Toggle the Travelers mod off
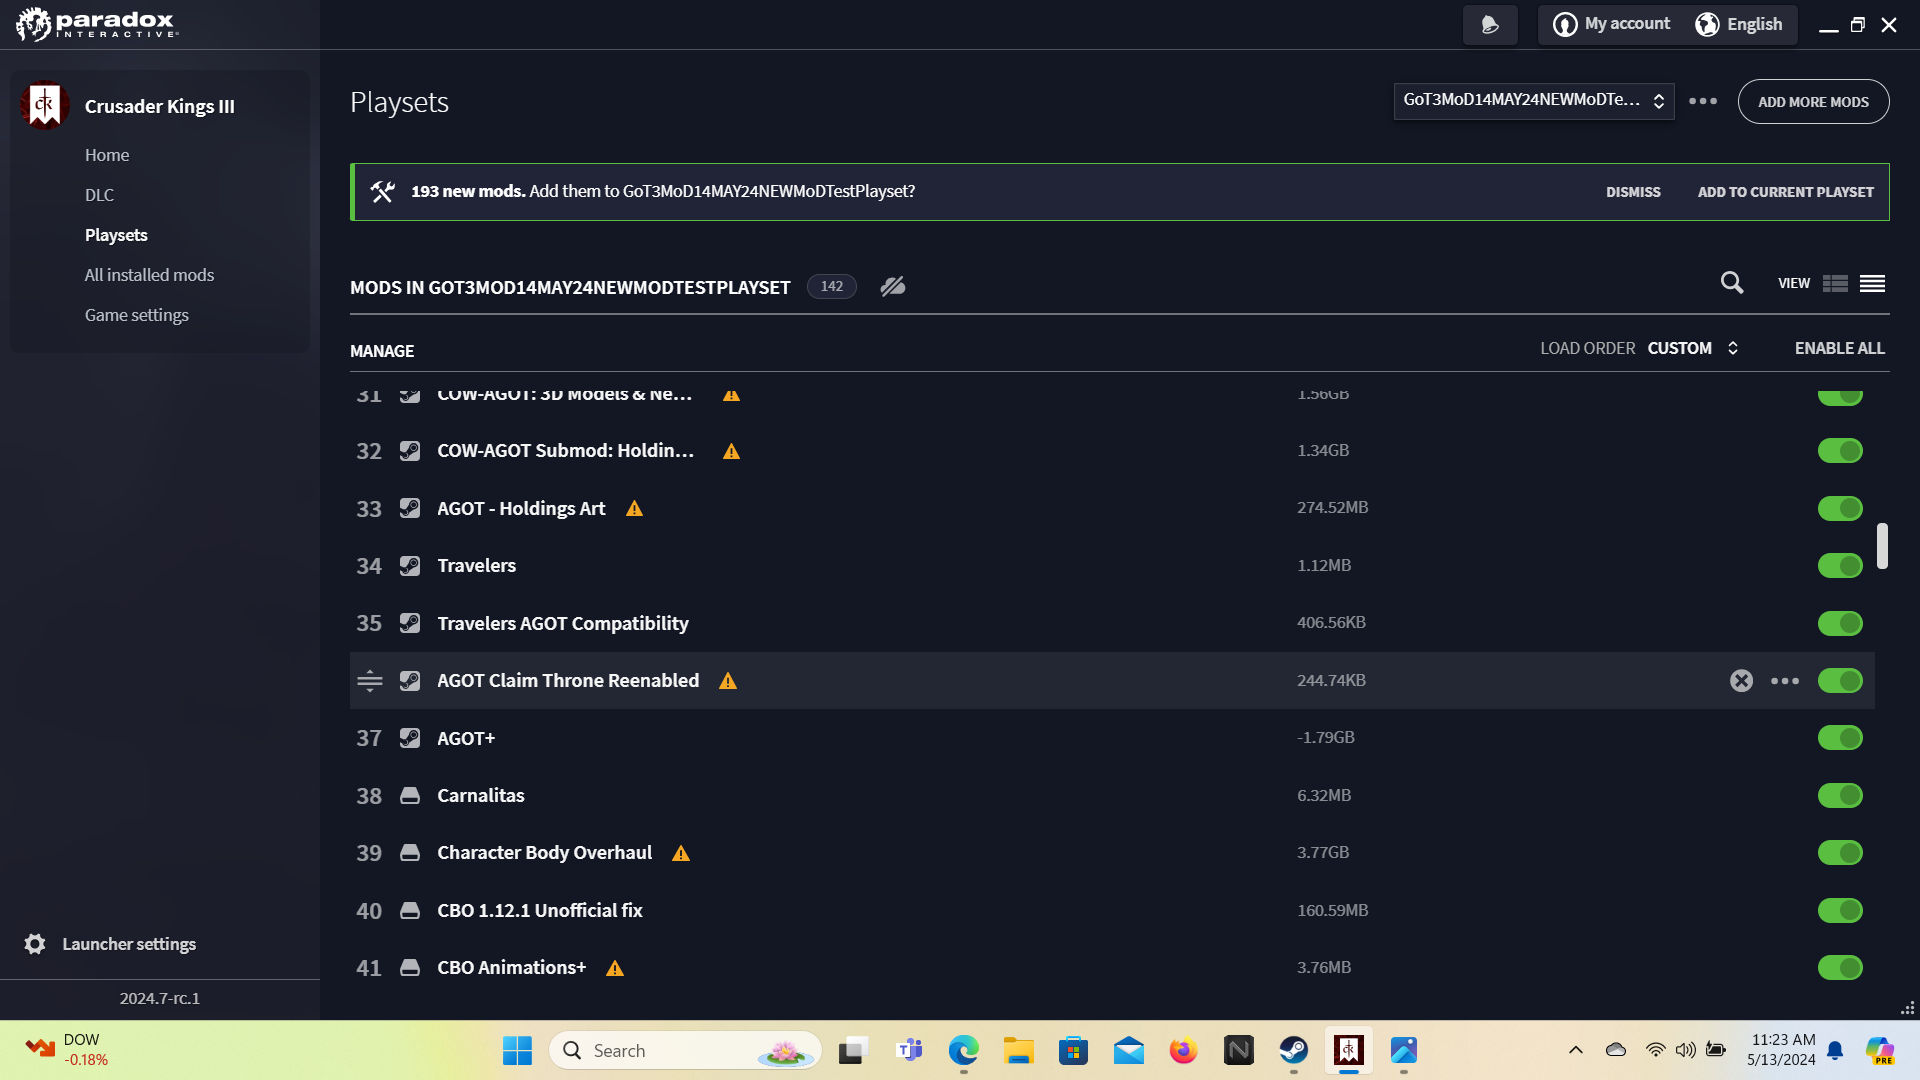 point(1840,566)
